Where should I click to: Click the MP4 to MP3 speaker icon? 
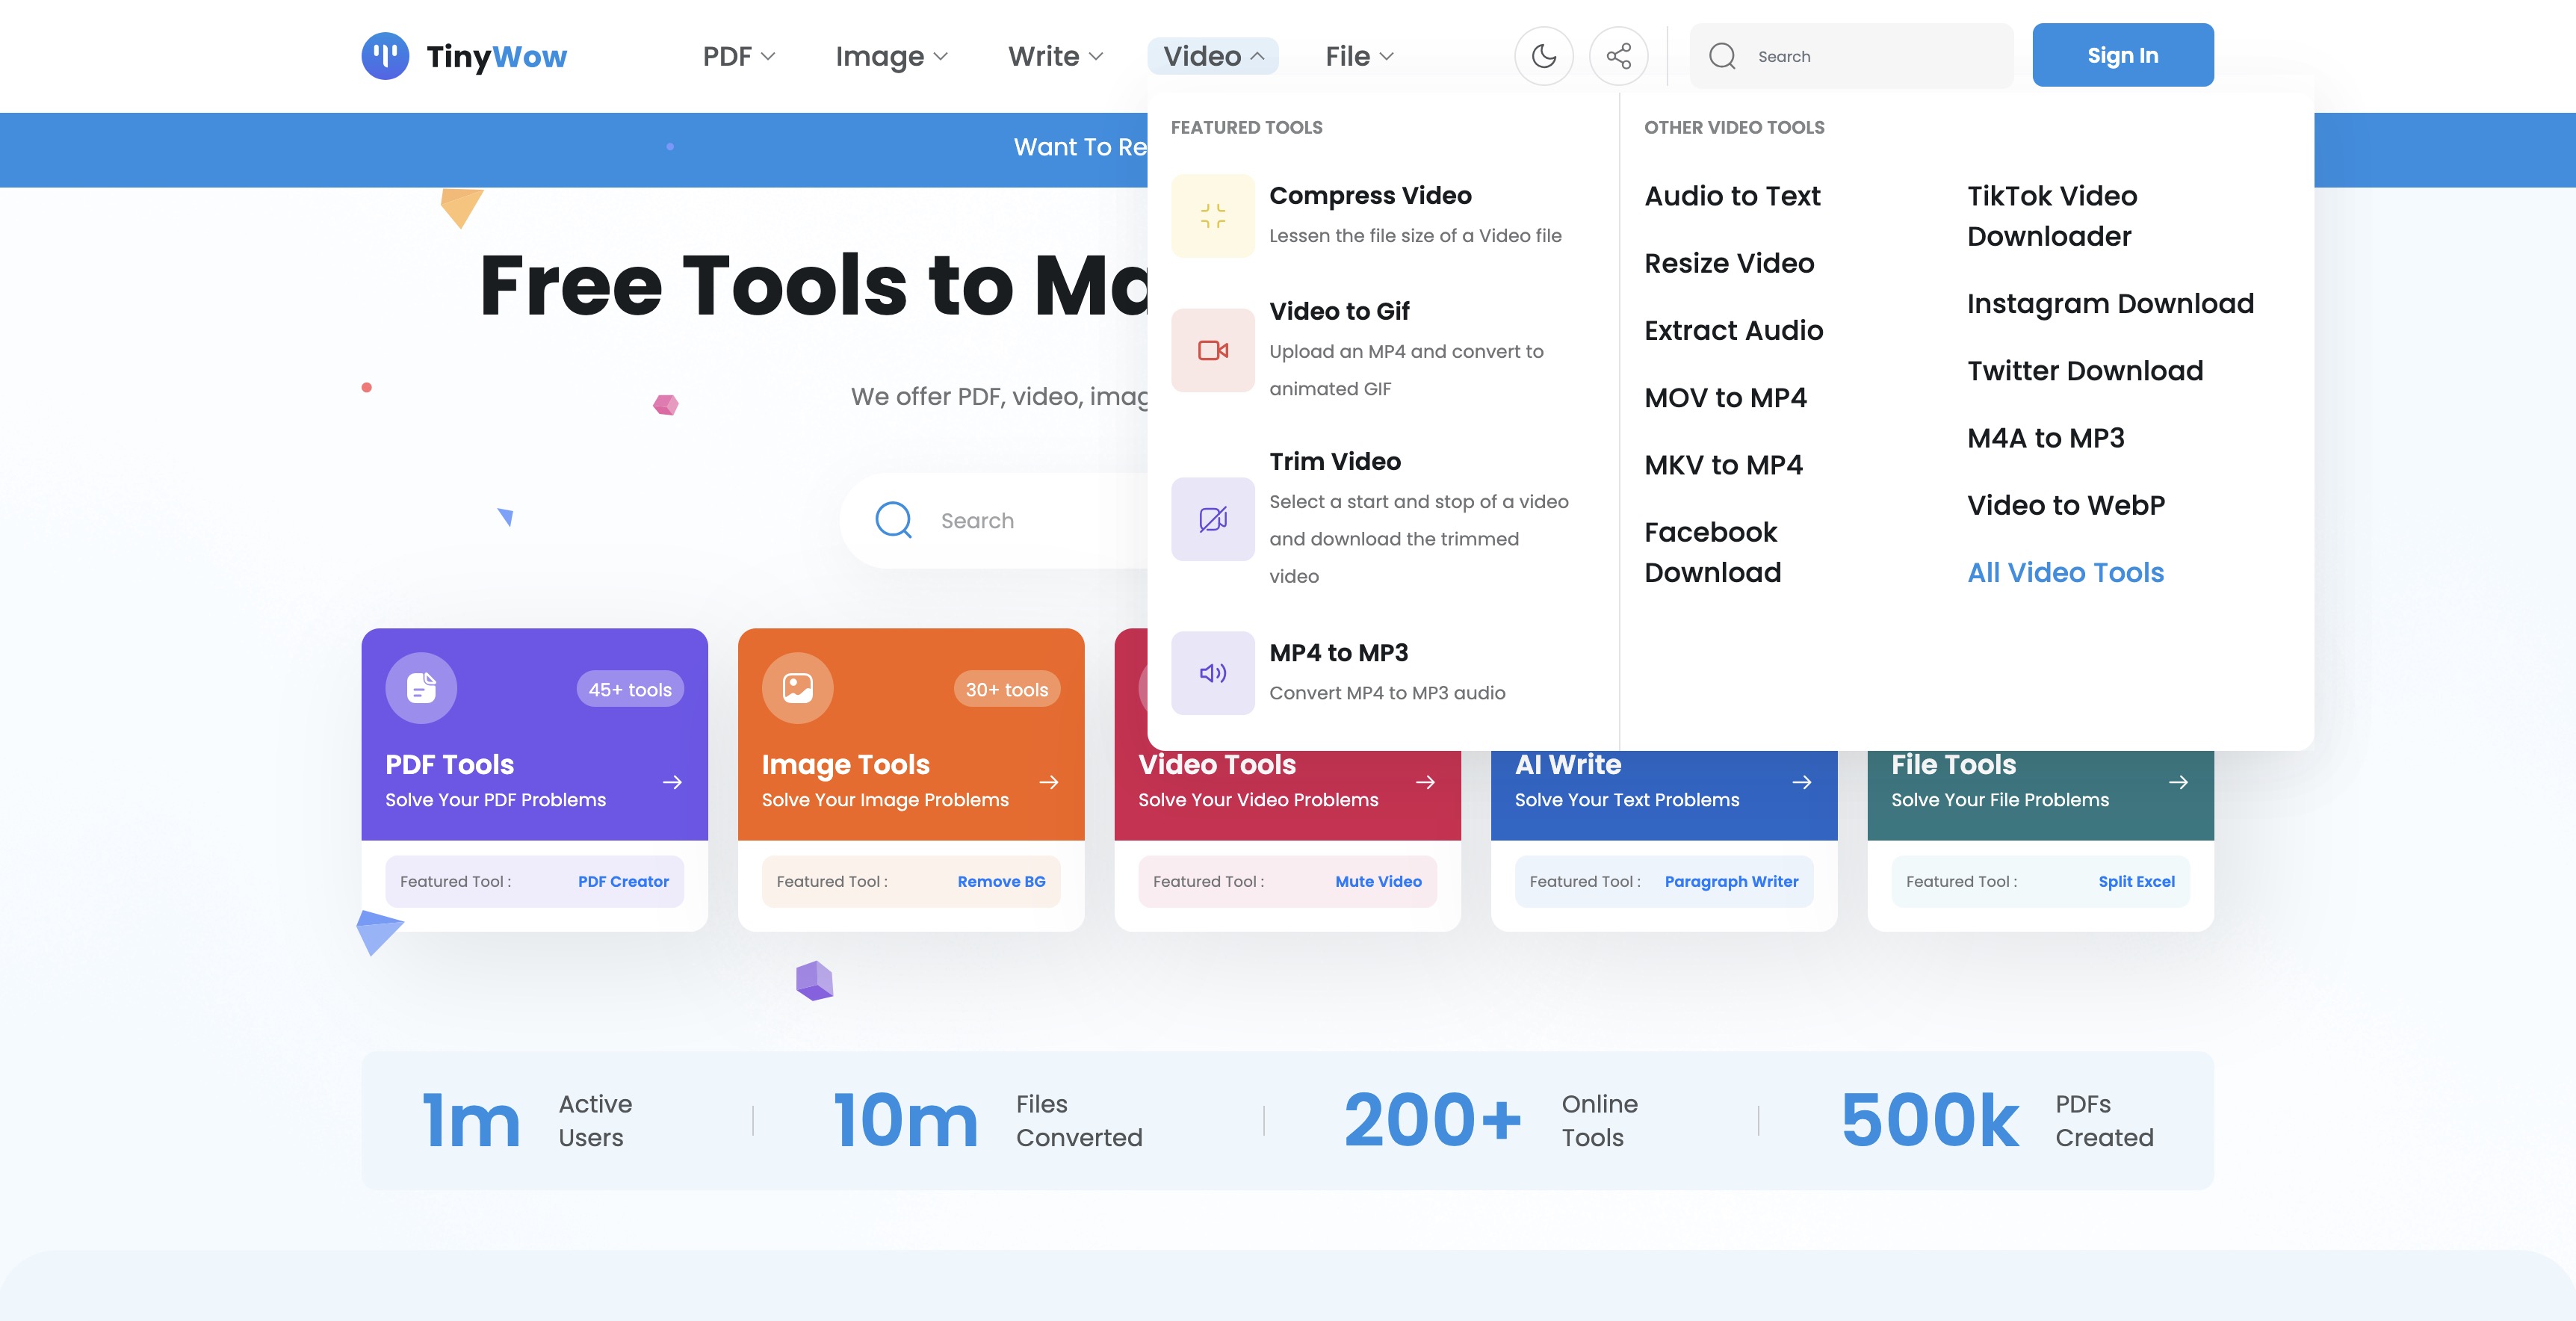tap(1212, 673)
